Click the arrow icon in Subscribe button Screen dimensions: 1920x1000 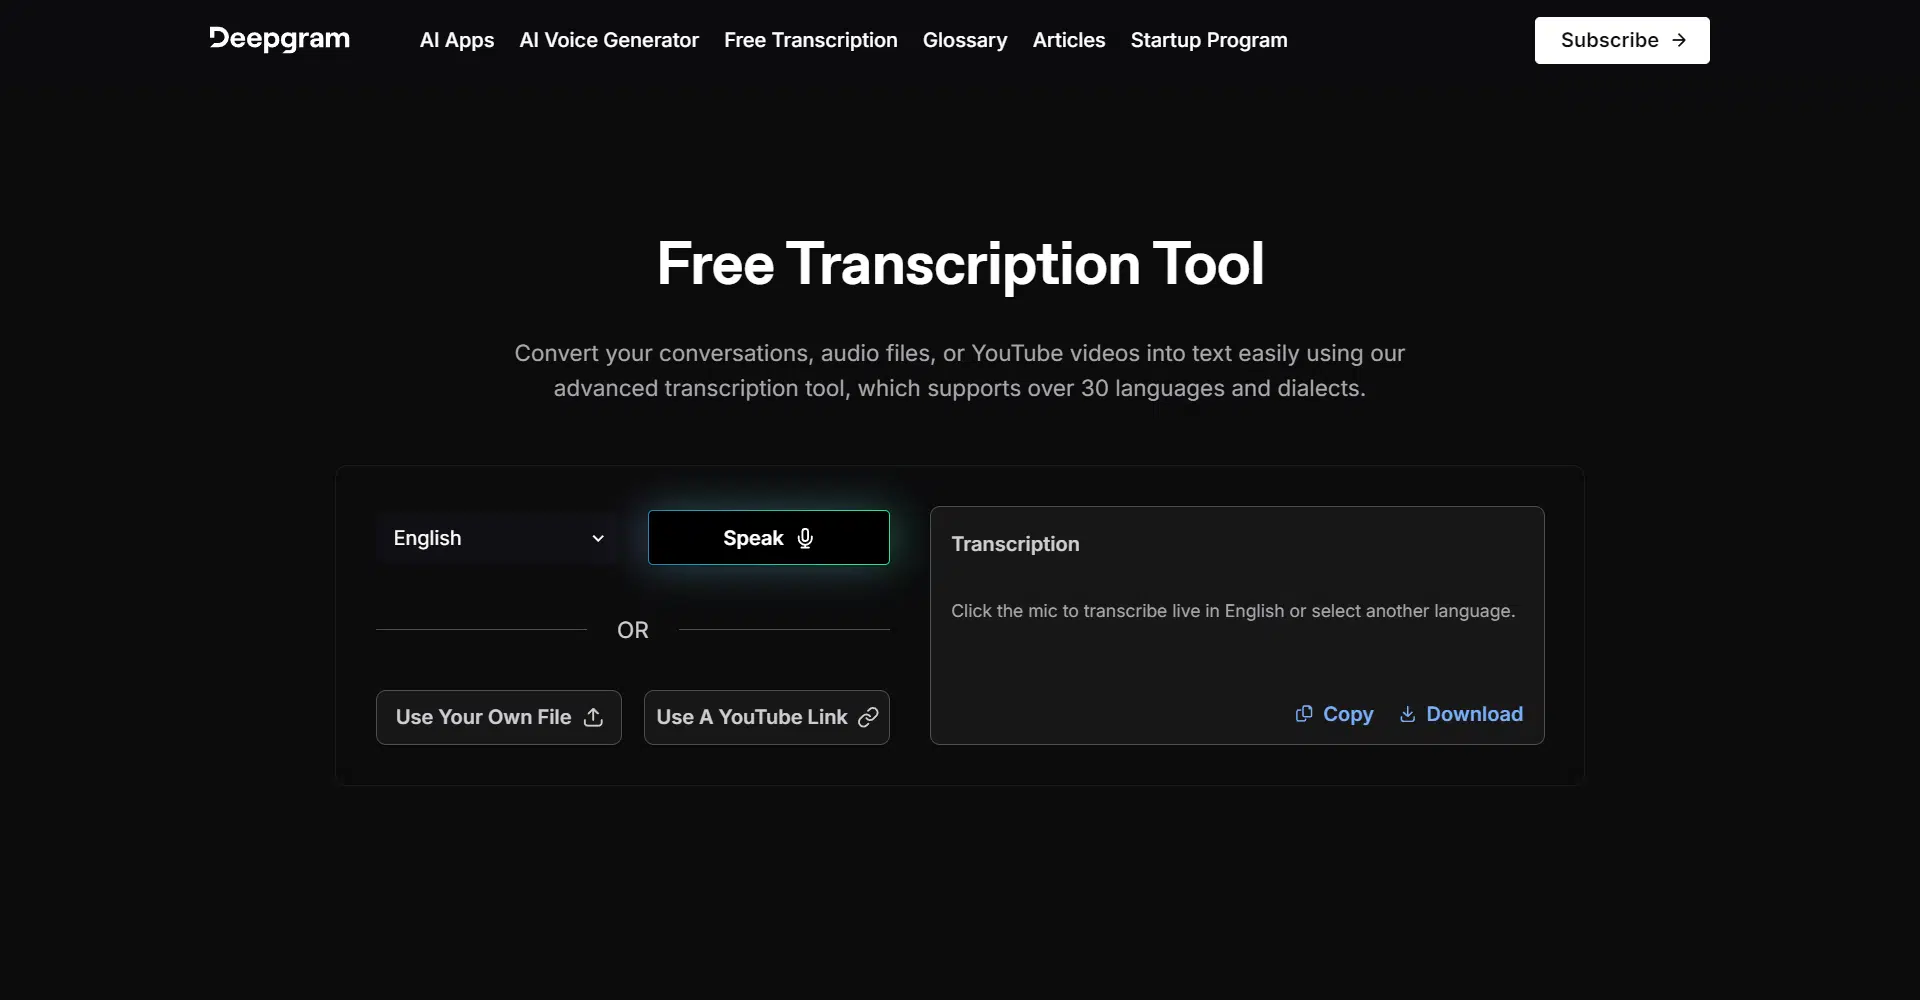coord(1680,40)
